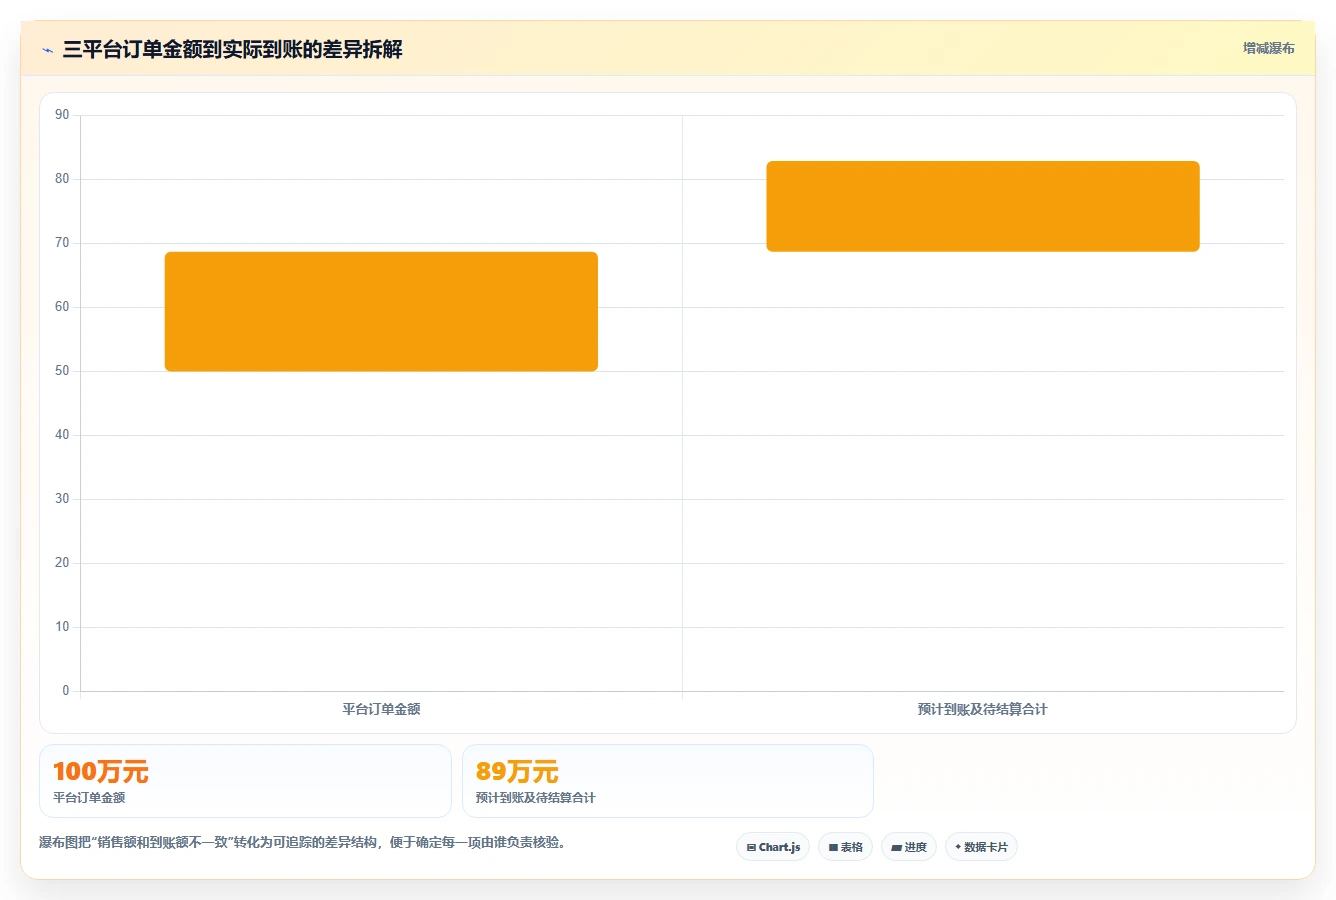Click the y-axis value 50
Image resolution: width=1336 pixels, height=900 pixels.
tap(62, 371)
